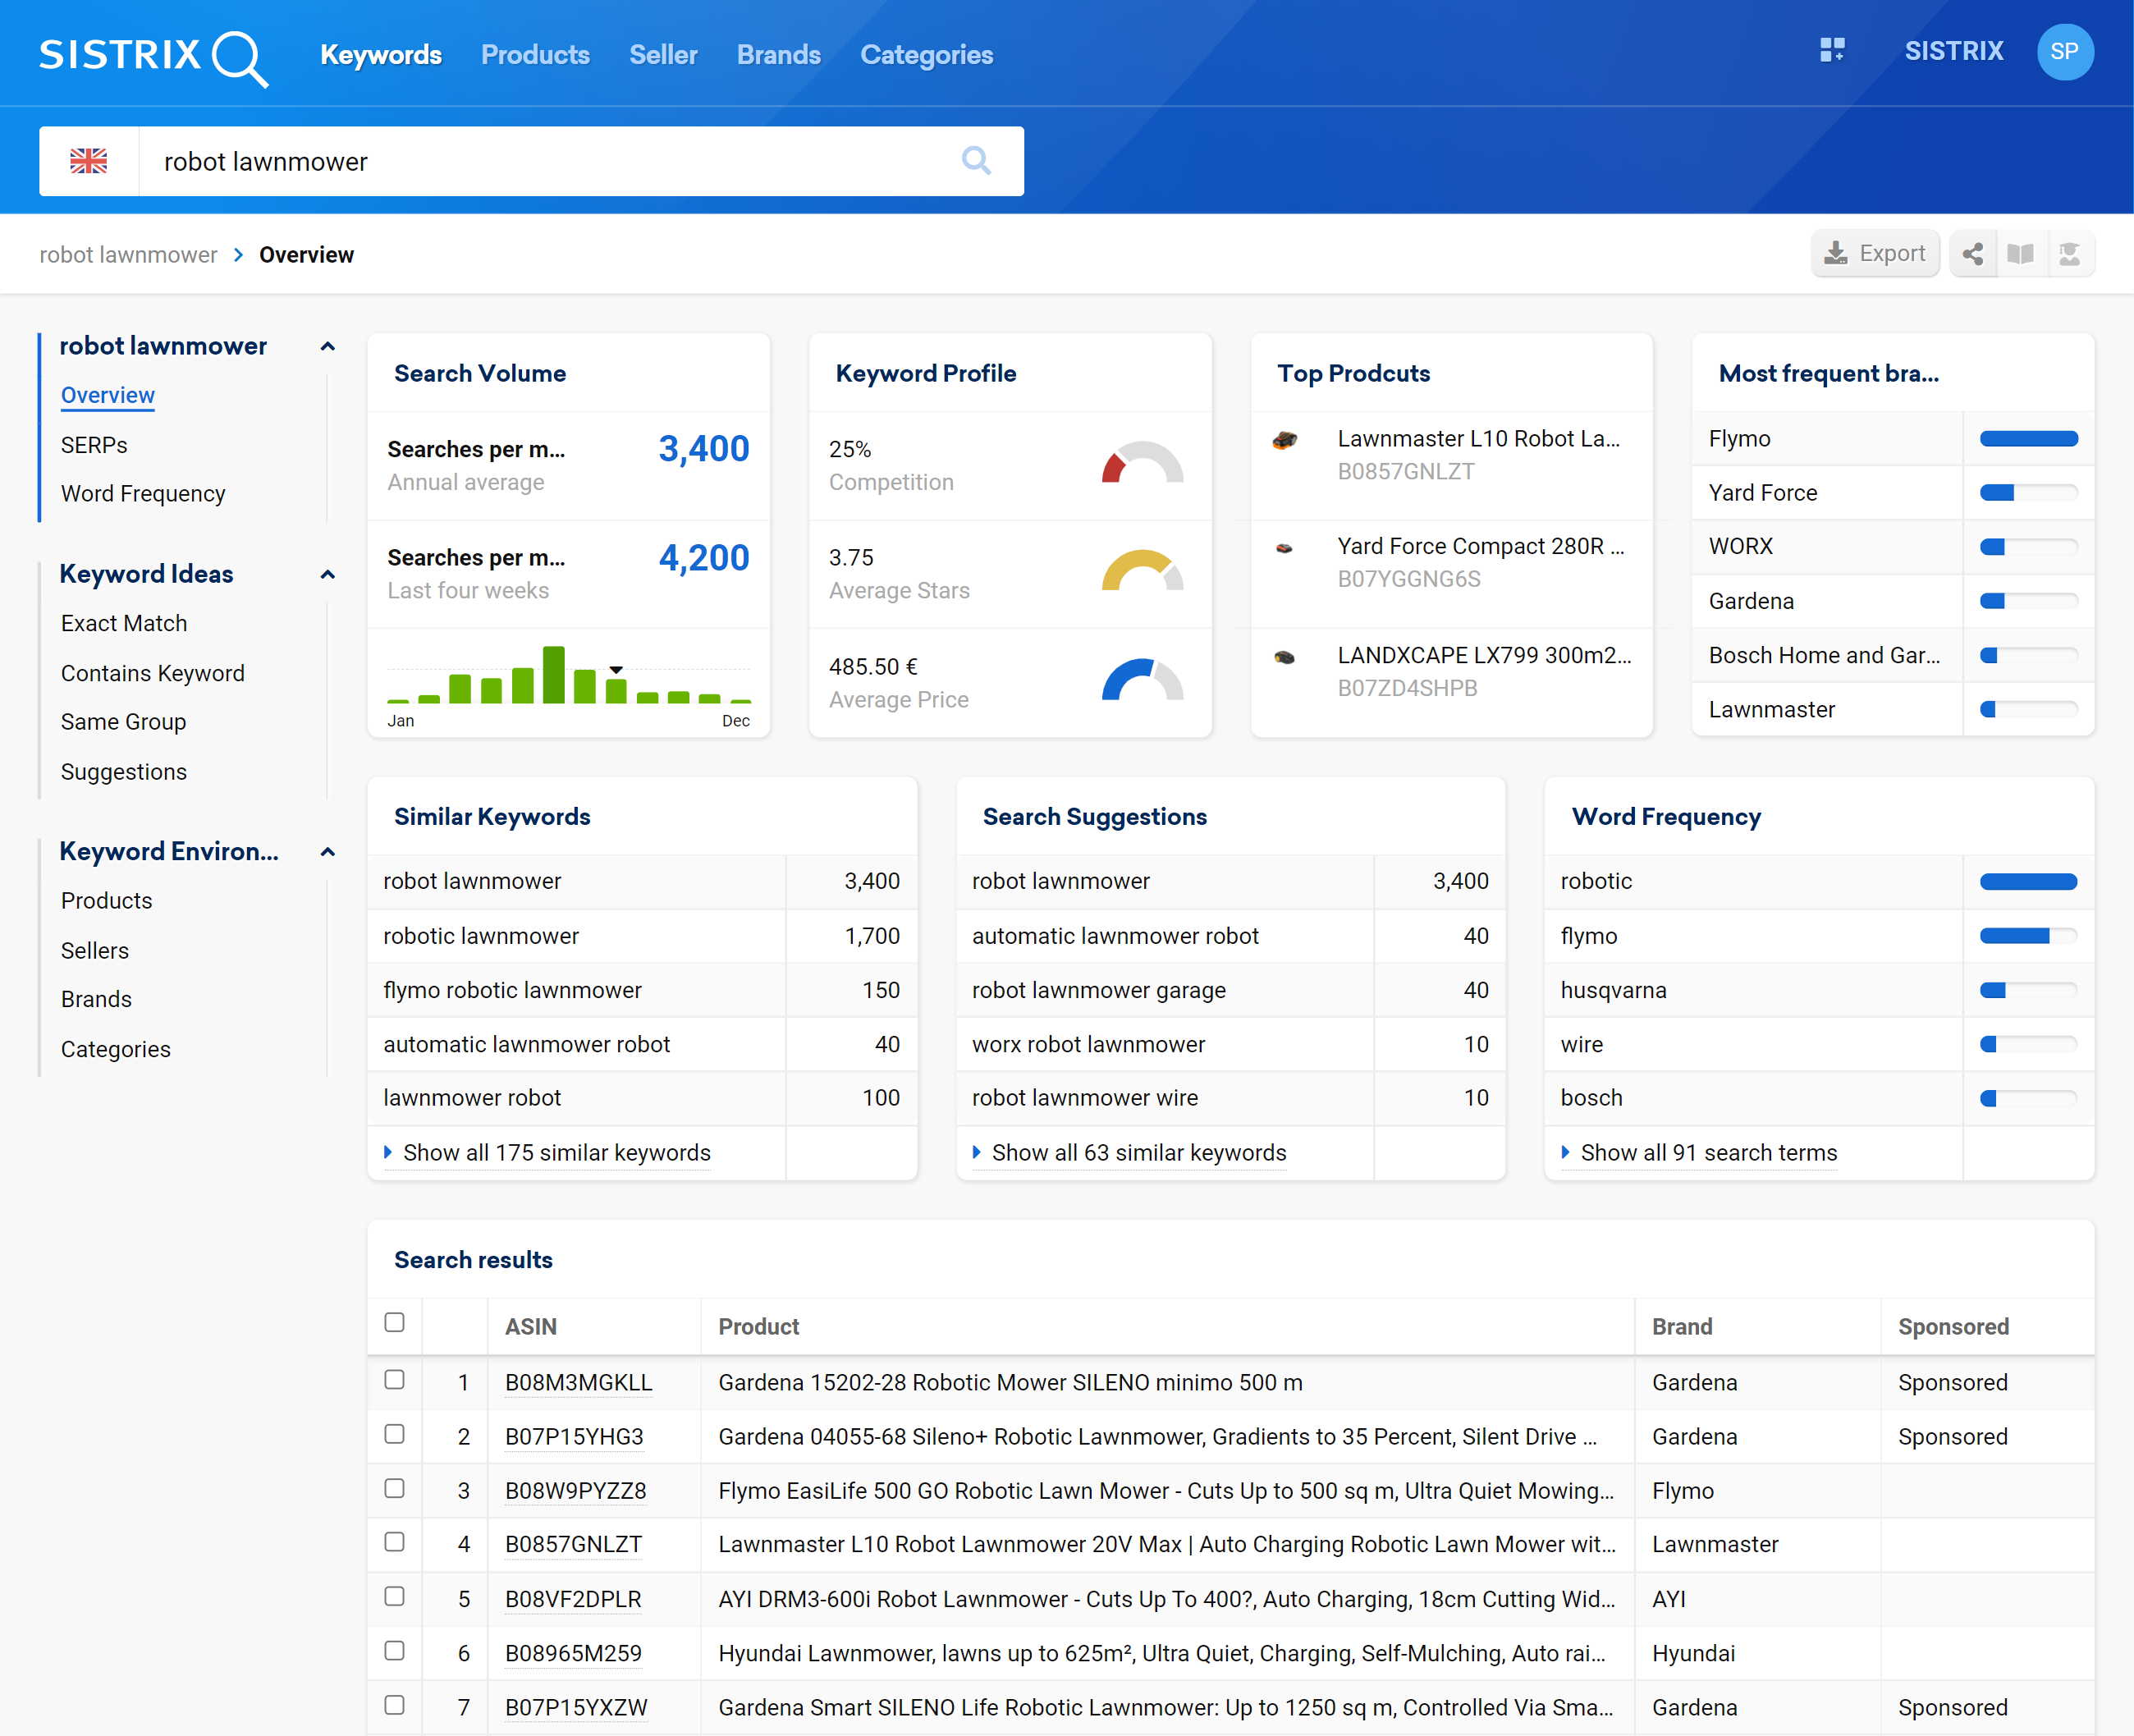Click the Yard Force Compact 280R thumbnail
This screenshot has width=2134, height=1736.
1285,548
